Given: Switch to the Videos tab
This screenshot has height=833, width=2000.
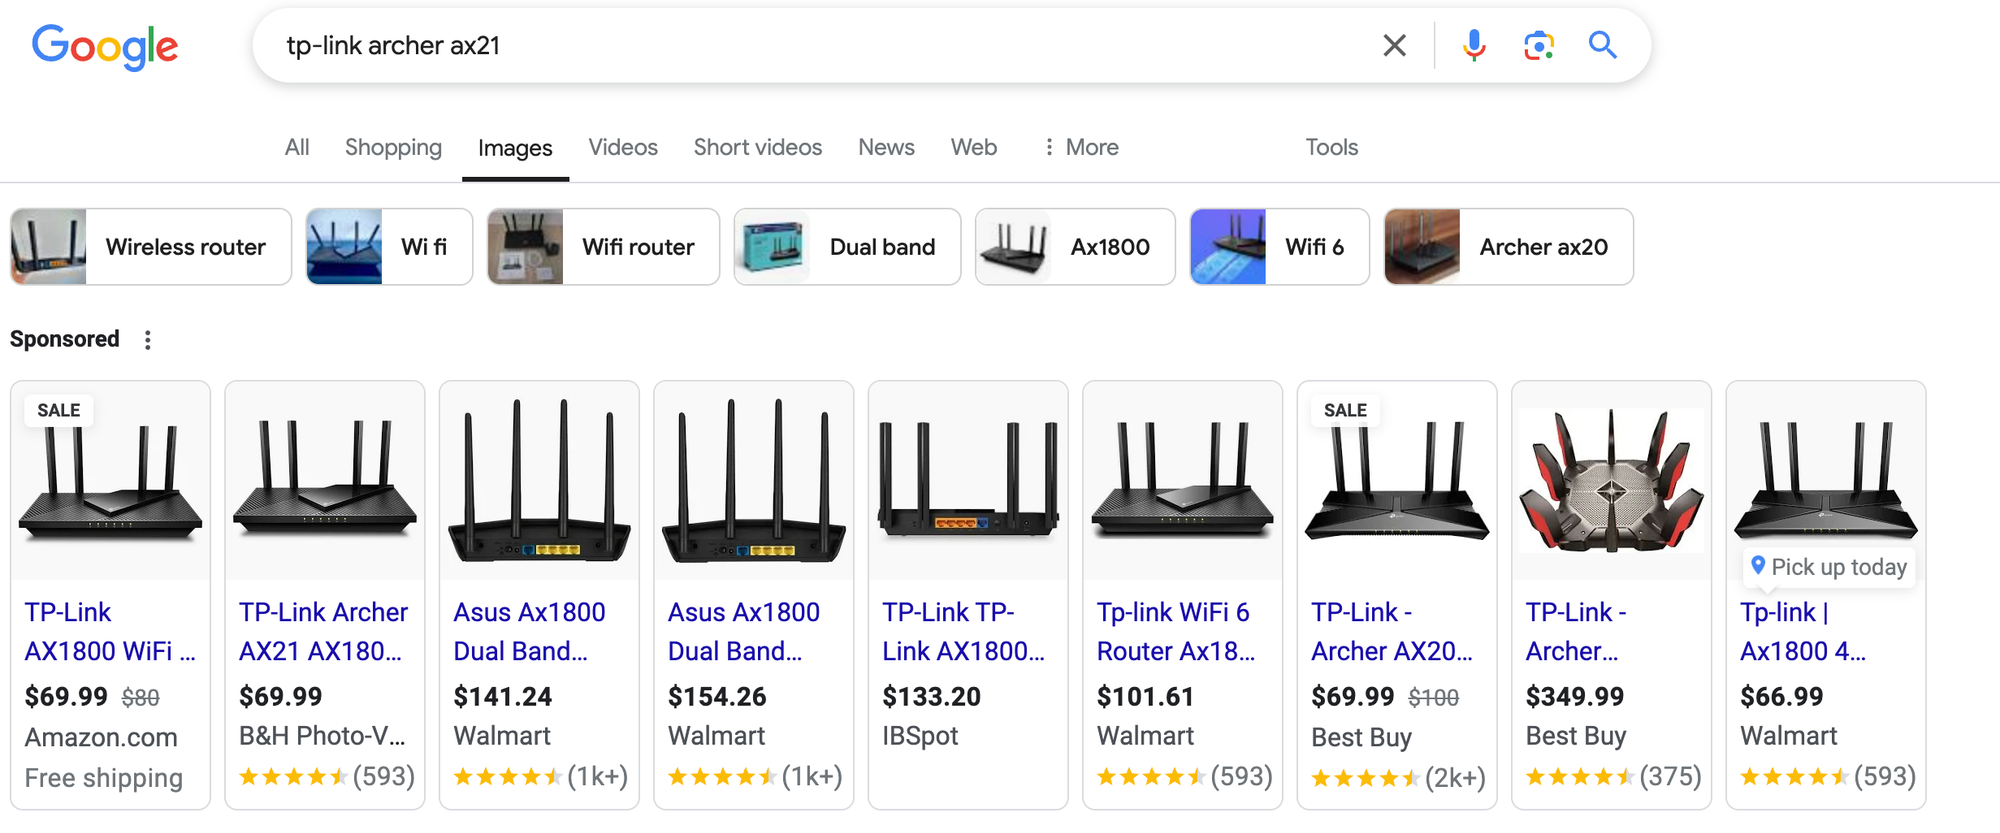Looking at the screenshot, I should [622, 147].
